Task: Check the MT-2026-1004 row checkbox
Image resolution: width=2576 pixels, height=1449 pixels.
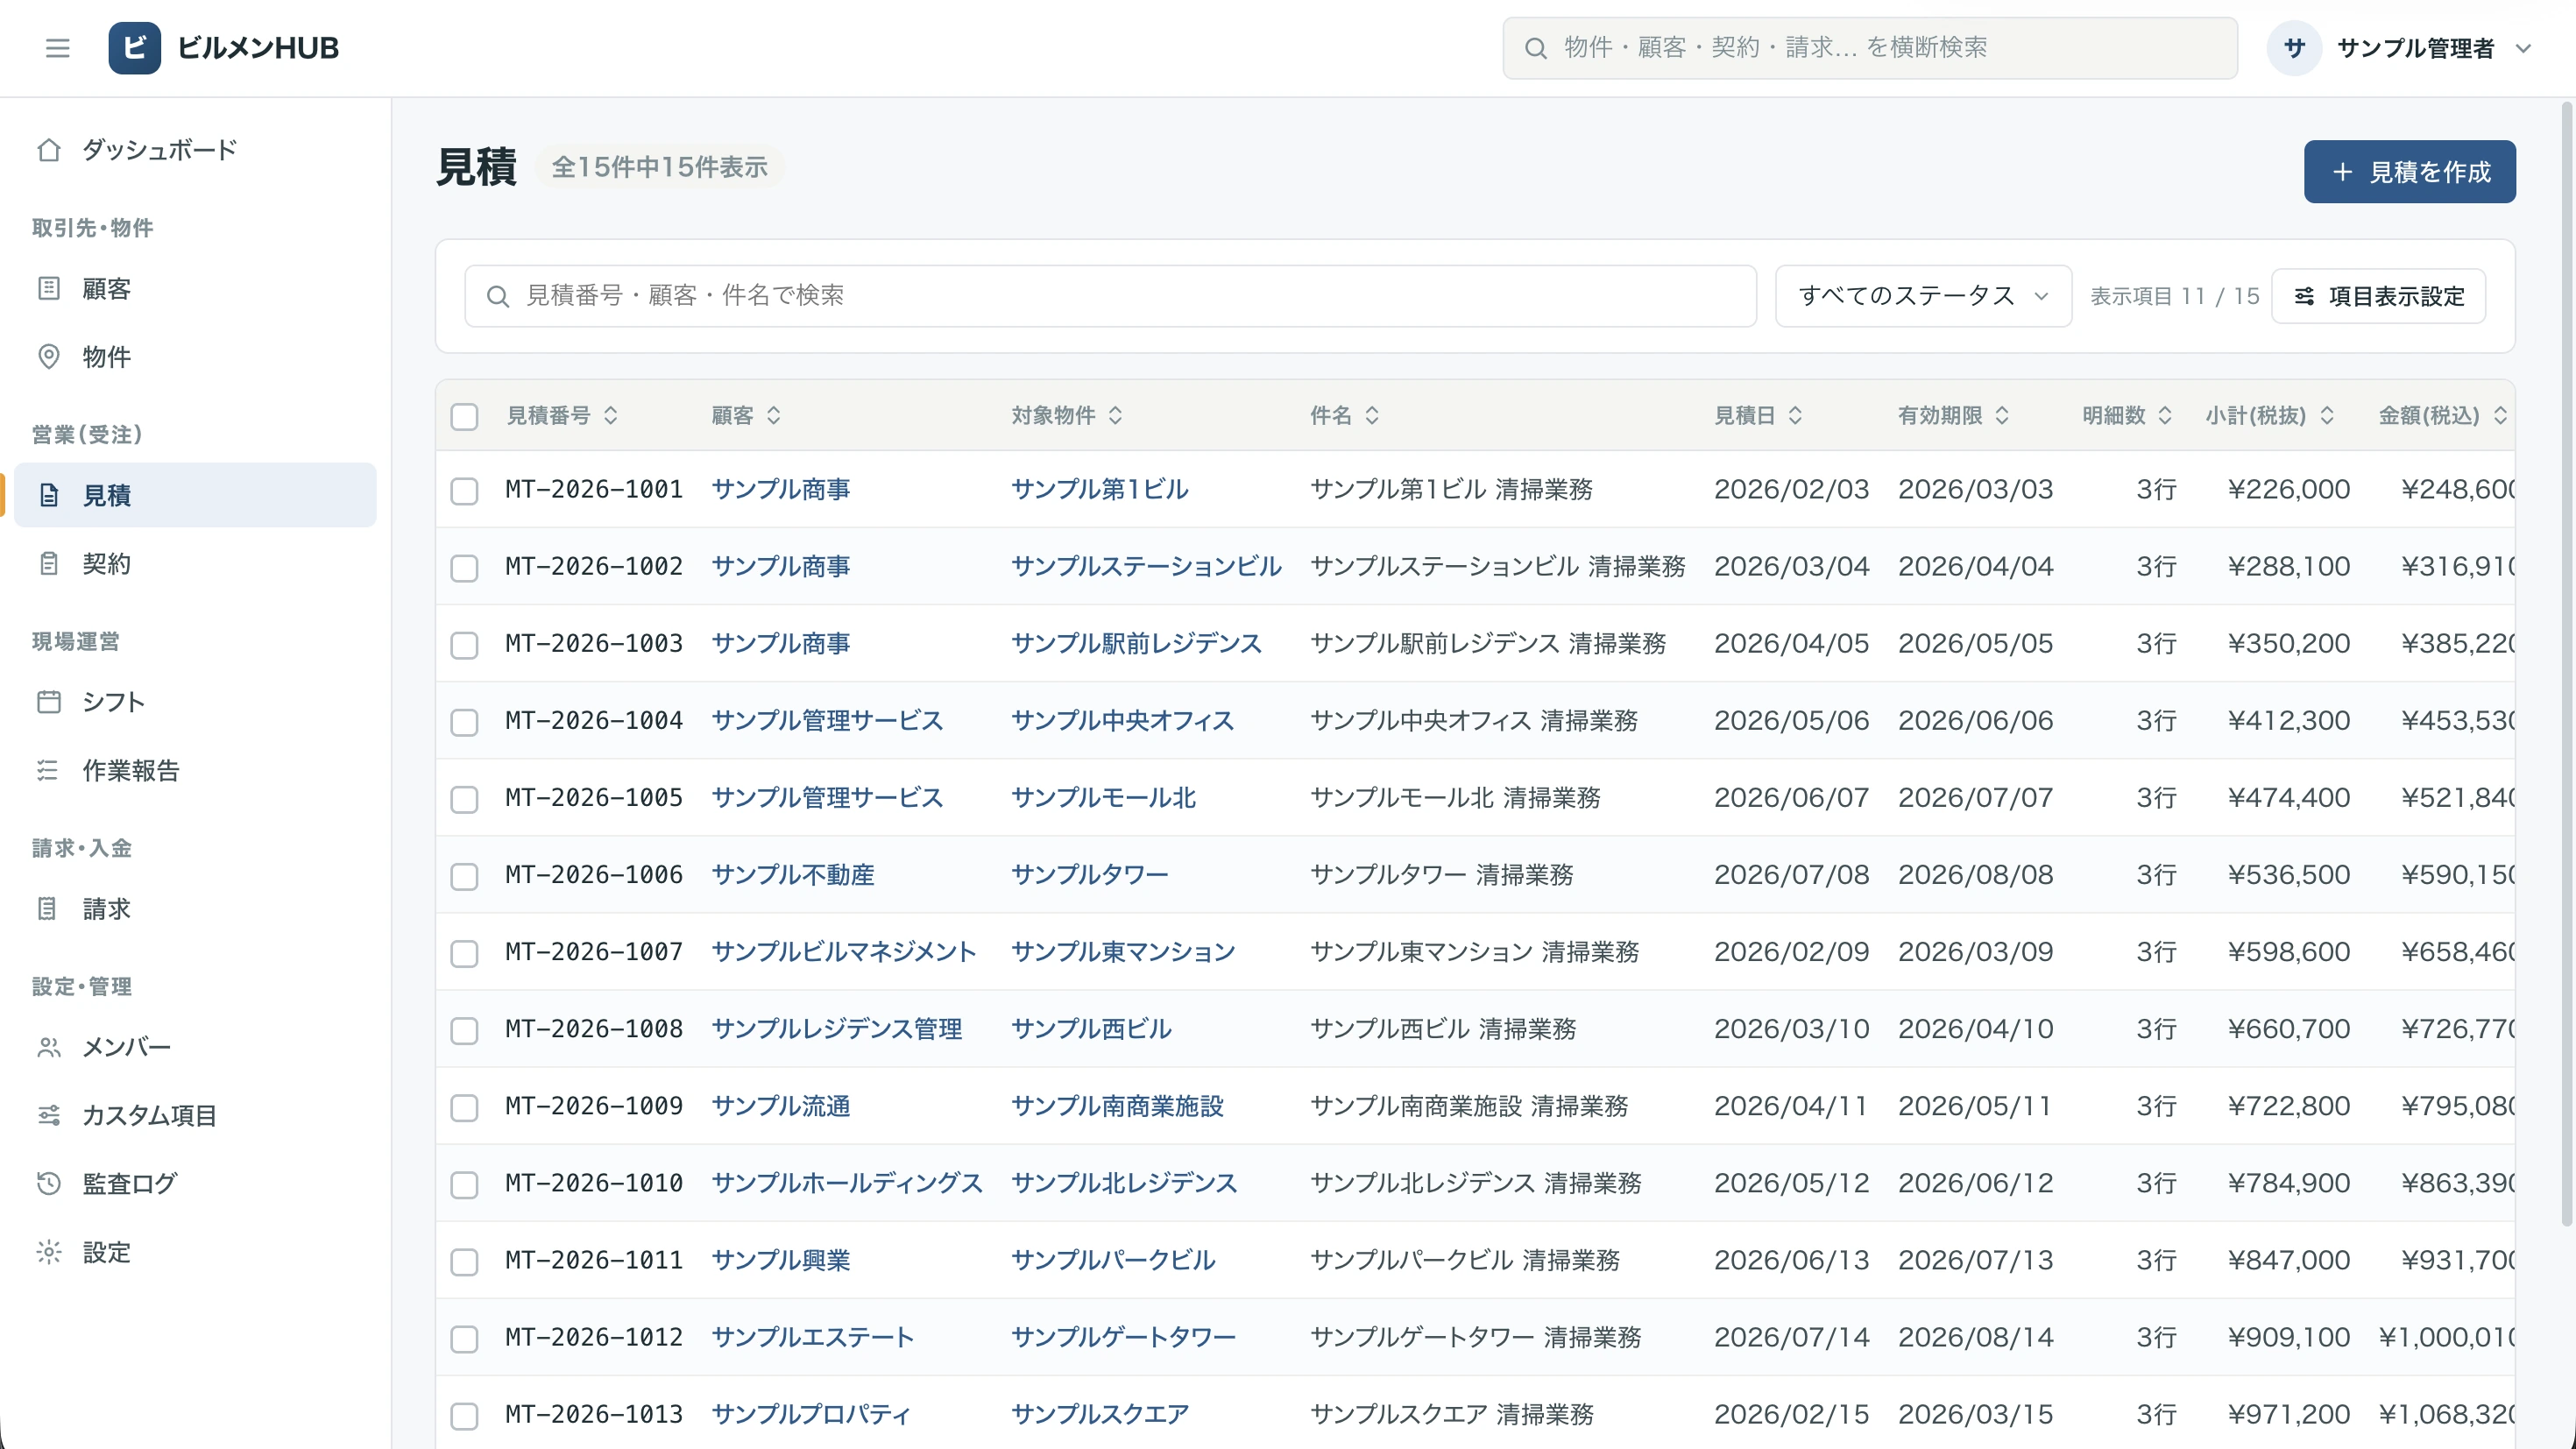Action: pos(464,722)
